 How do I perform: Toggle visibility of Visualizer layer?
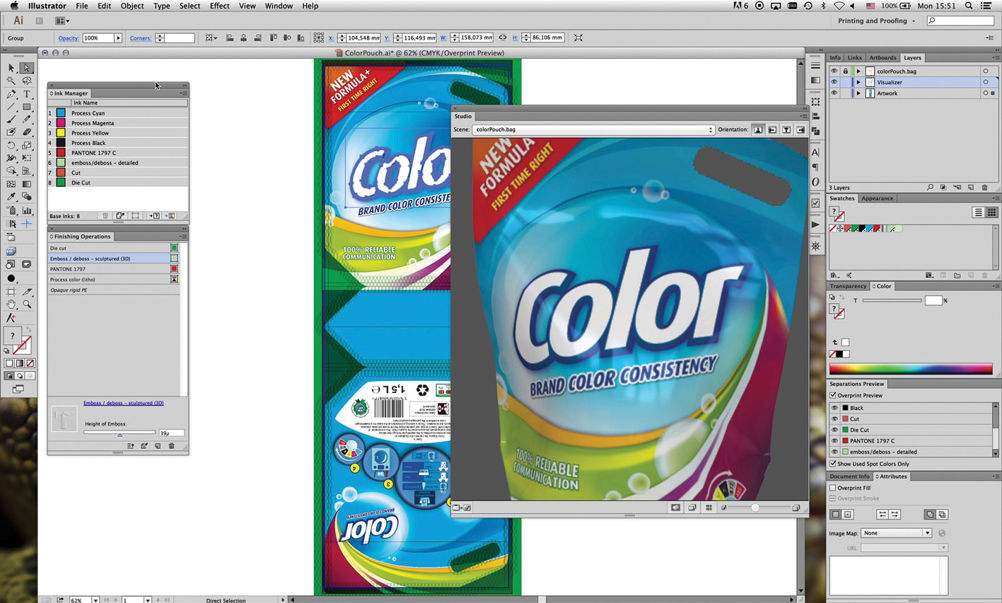pyautogui.click(x=834, y=82)
